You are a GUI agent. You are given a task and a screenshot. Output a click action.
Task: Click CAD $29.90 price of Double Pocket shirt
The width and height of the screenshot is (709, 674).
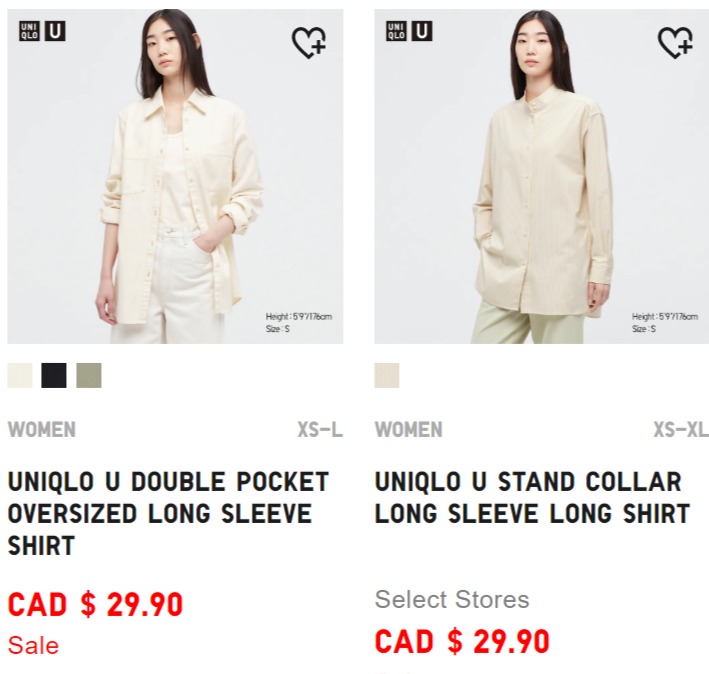[x=95, y=604]
